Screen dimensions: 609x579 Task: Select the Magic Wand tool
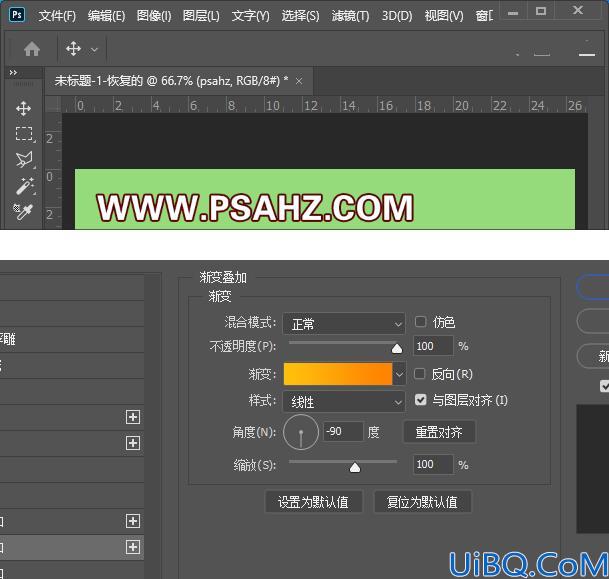pos(24,186)
